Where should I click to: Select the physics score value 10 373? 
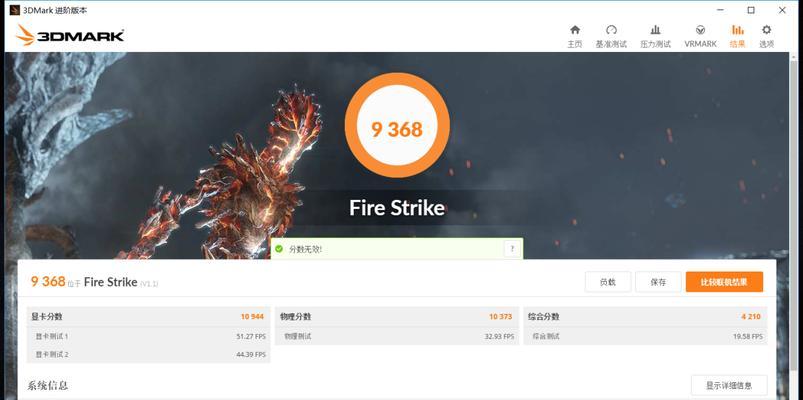click(x=500, y=317)
